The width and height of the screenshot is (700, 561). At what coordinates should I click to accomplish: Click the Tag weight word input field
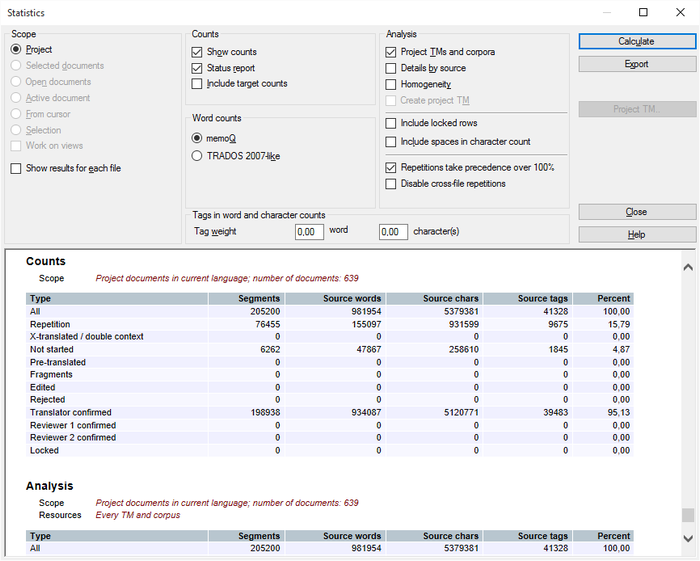click(x=310, y=232)
